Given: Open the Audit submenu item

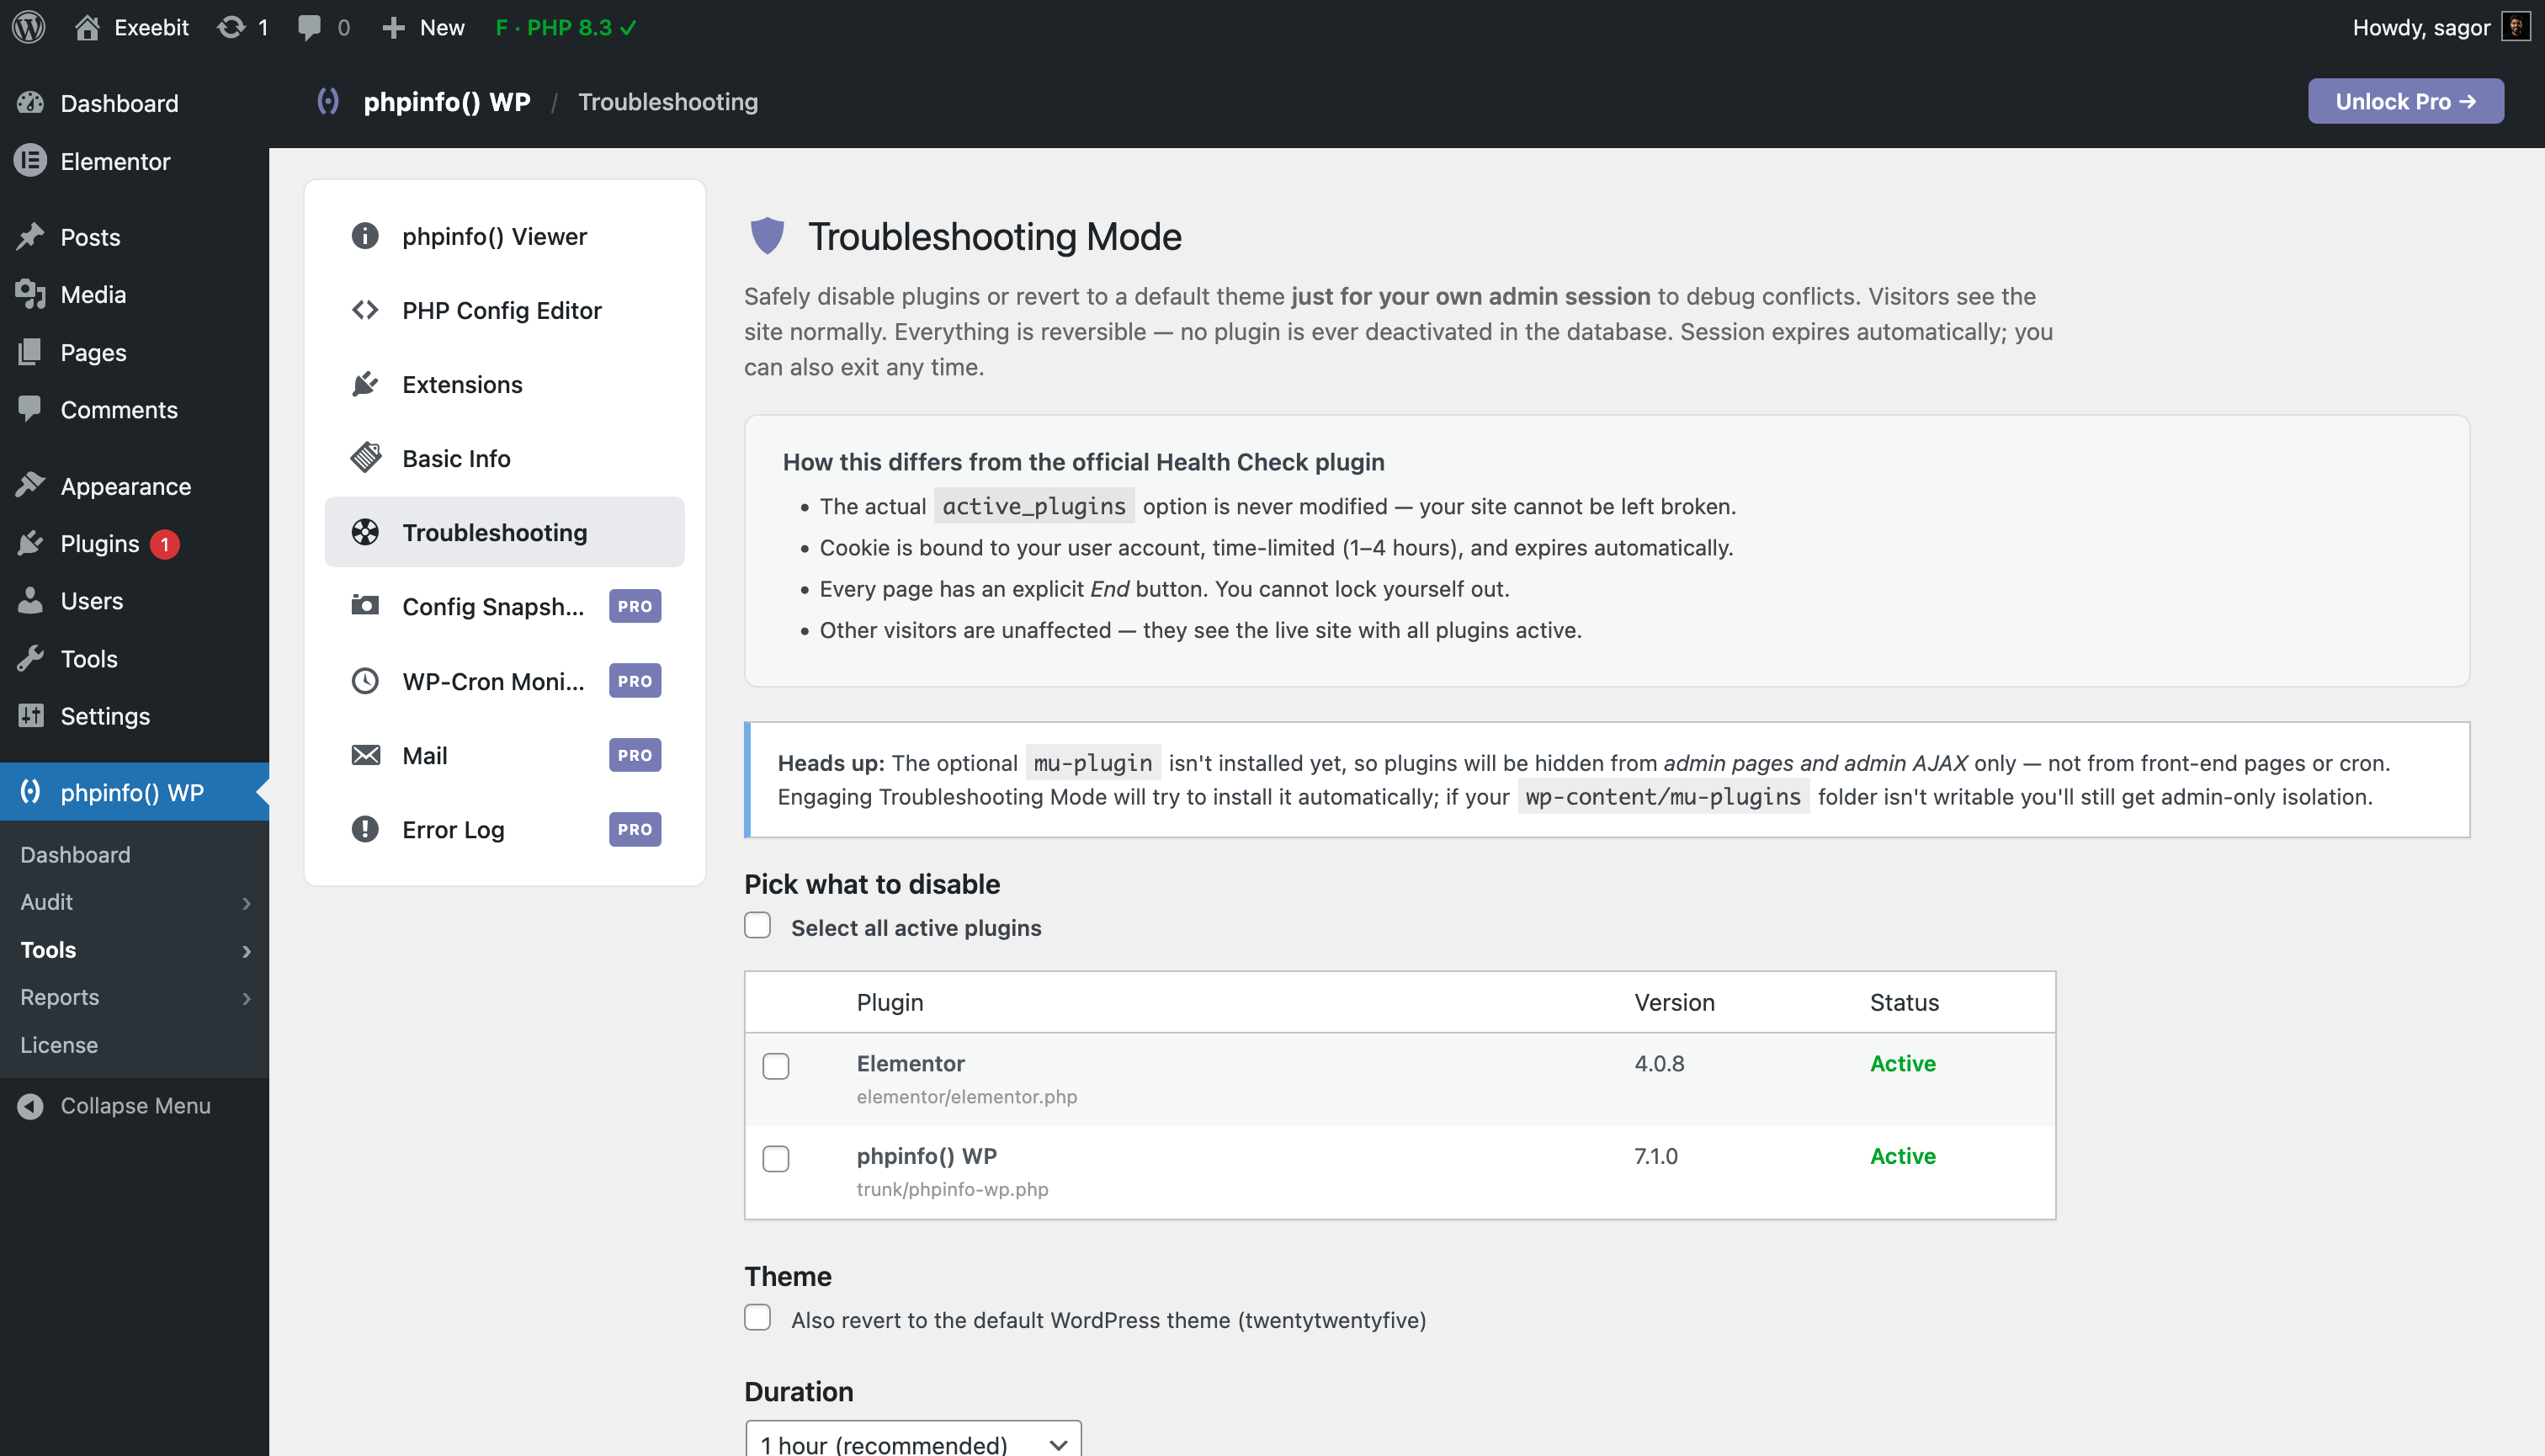Looking at the screenshot, I should coord(46,902).
